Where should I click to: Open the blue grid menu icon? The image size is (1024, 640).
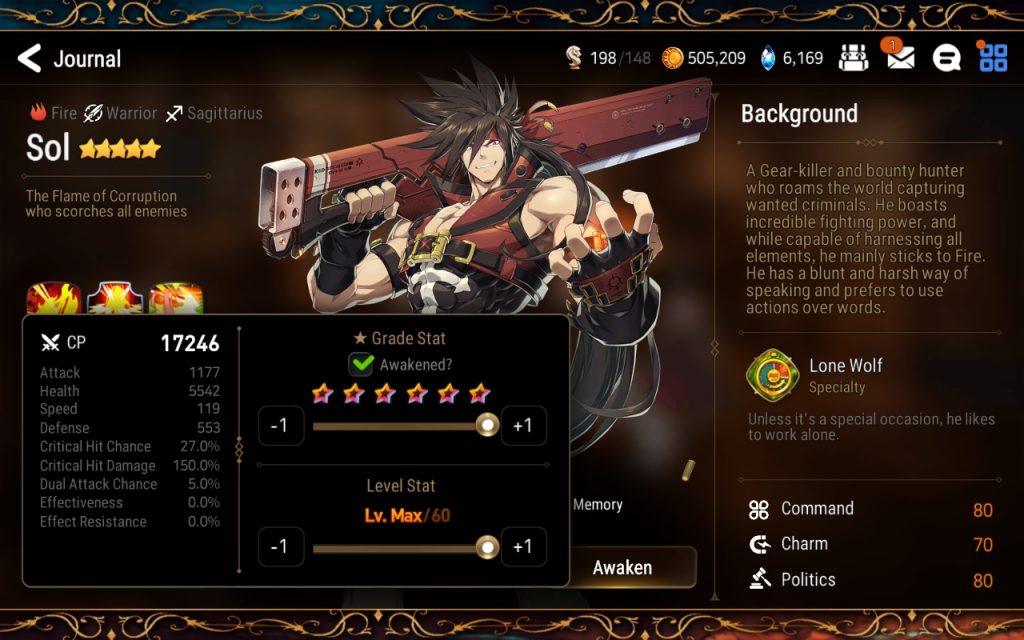point(993,57)
